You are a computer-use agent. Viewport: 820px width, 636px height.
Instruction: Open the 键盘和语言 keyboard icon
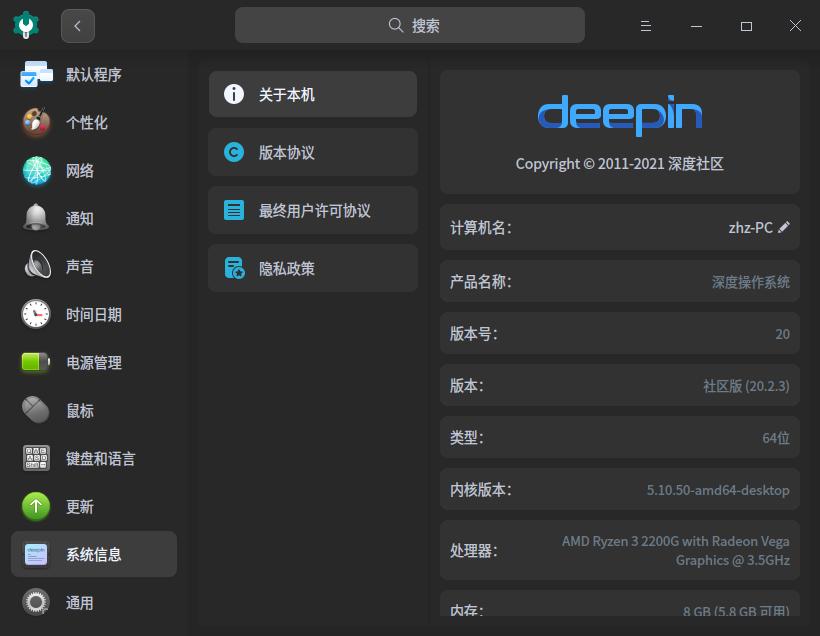coord(36,458)
